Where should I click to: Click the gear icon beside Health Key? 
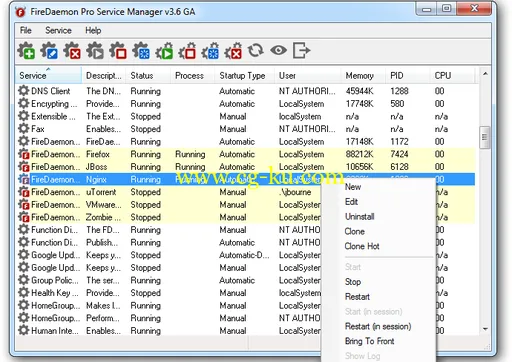(x=24, y=293)
